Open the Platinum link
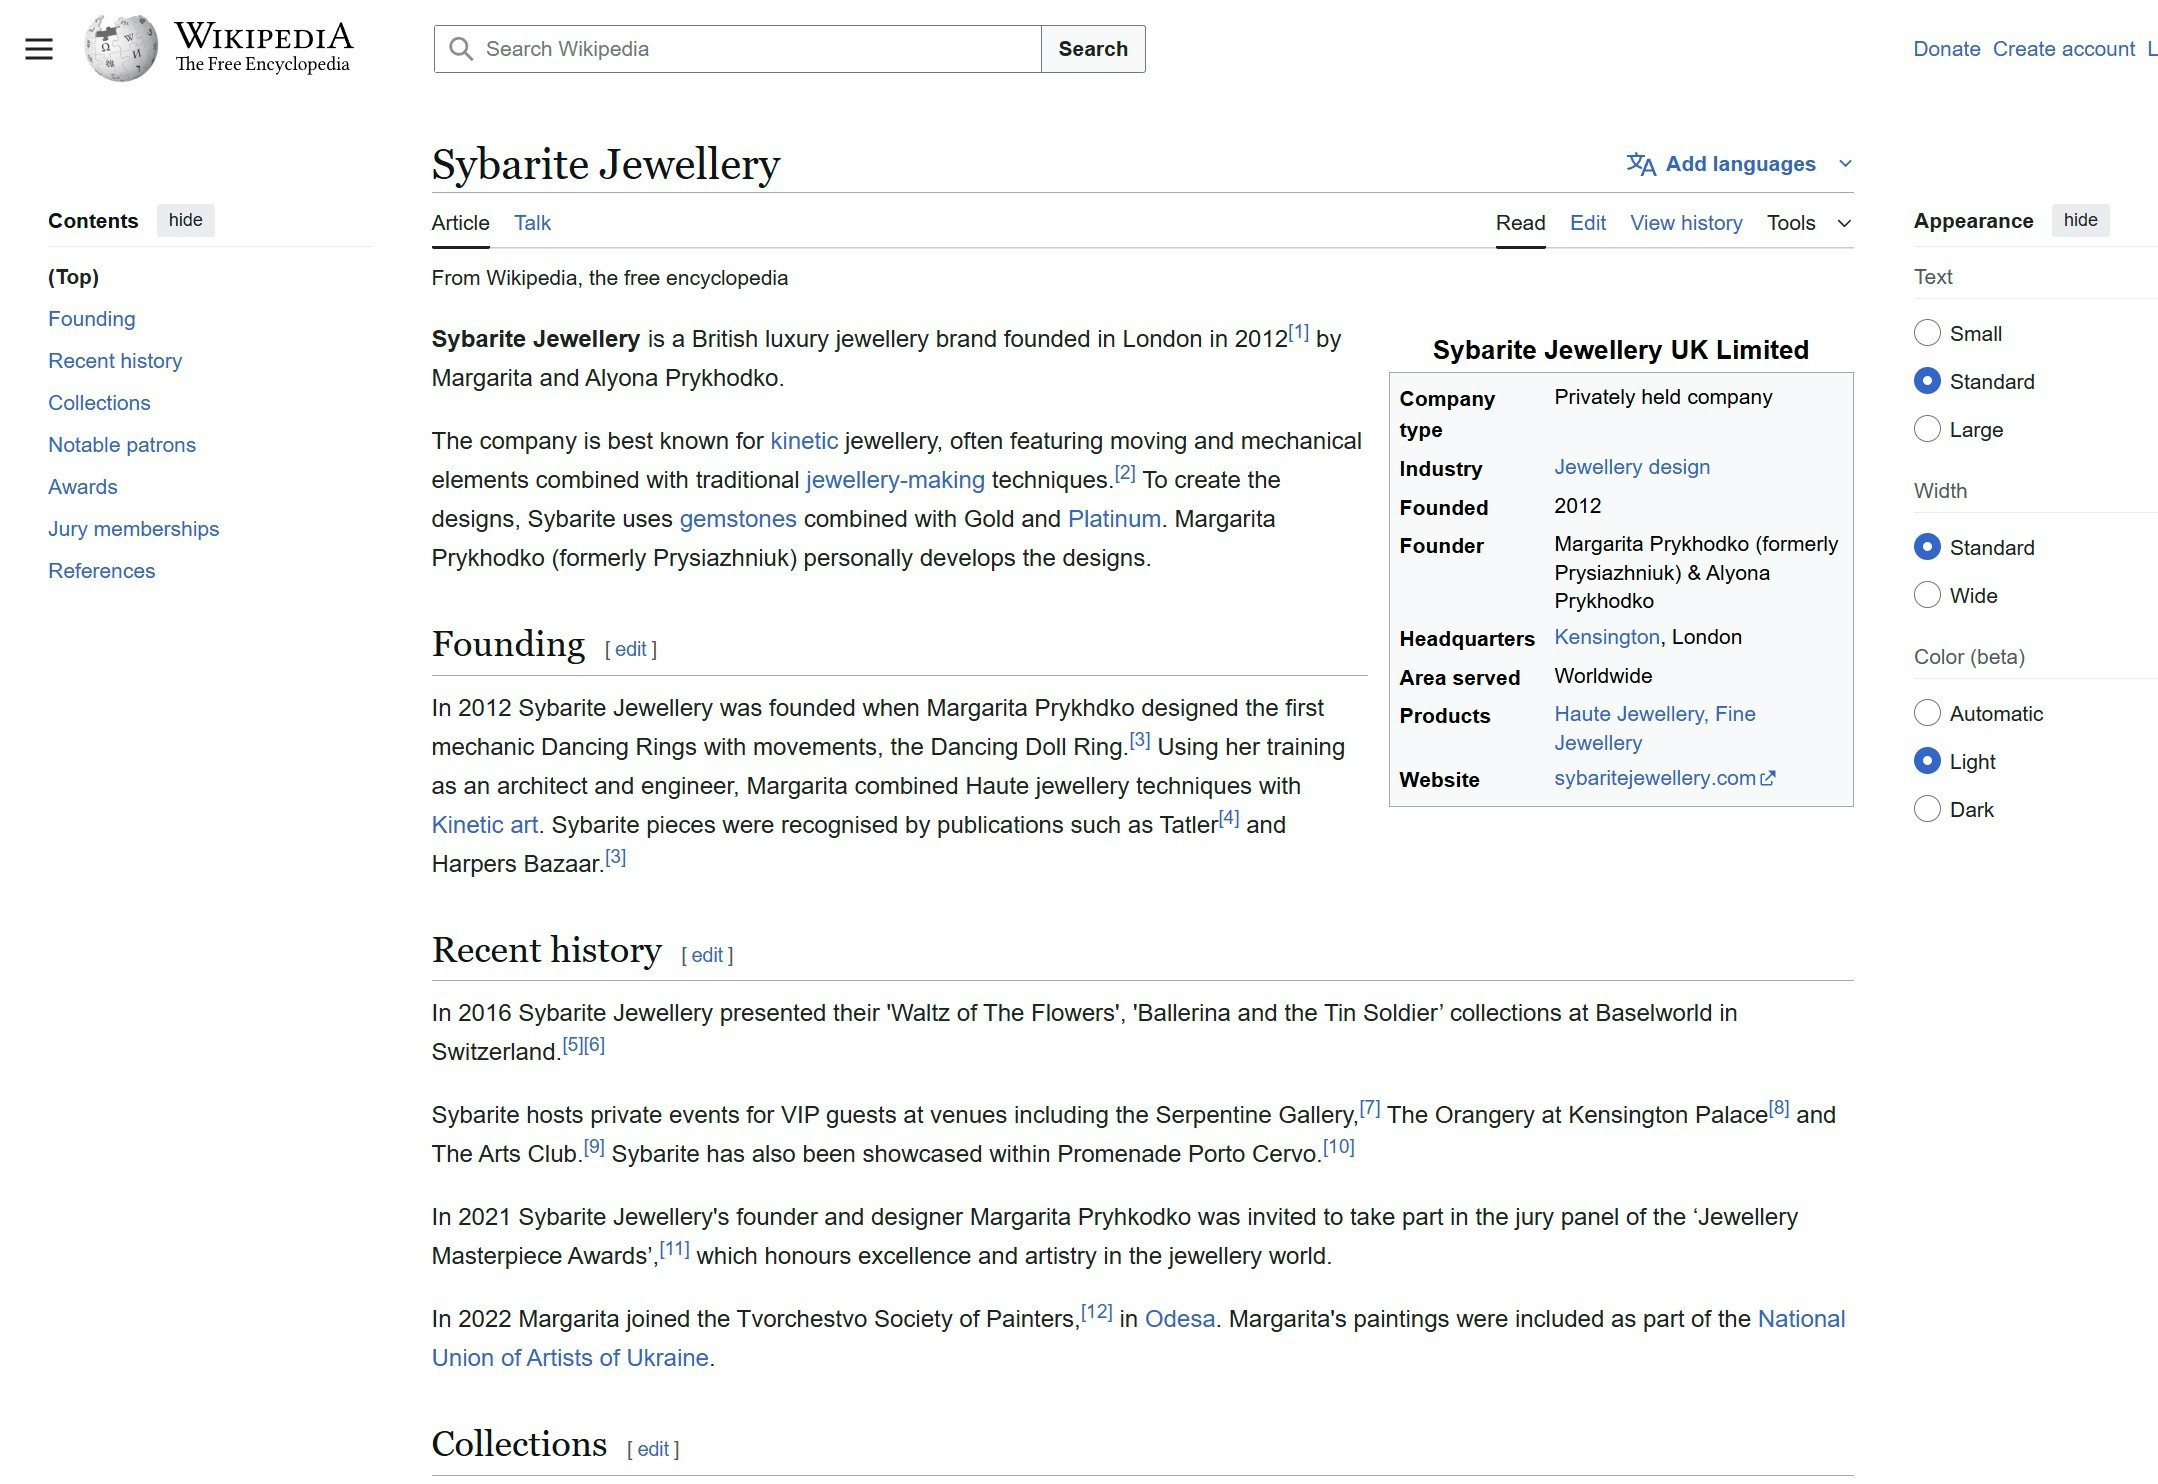 (1114, 519)
